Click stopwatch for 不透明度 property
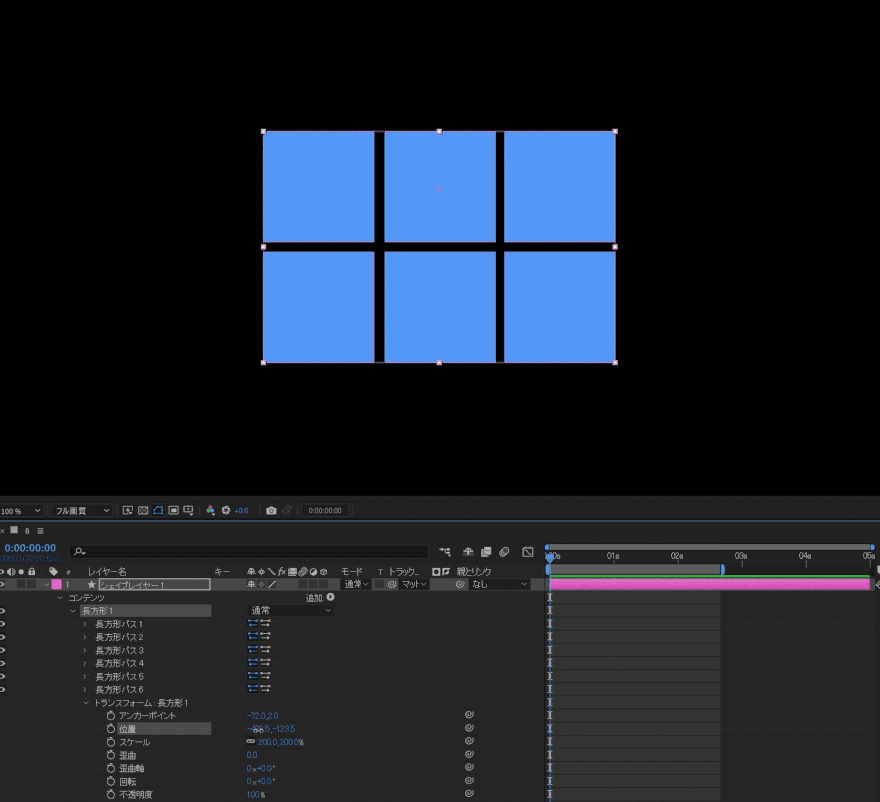Screen dimensions: 880x802 coord(111,794)
